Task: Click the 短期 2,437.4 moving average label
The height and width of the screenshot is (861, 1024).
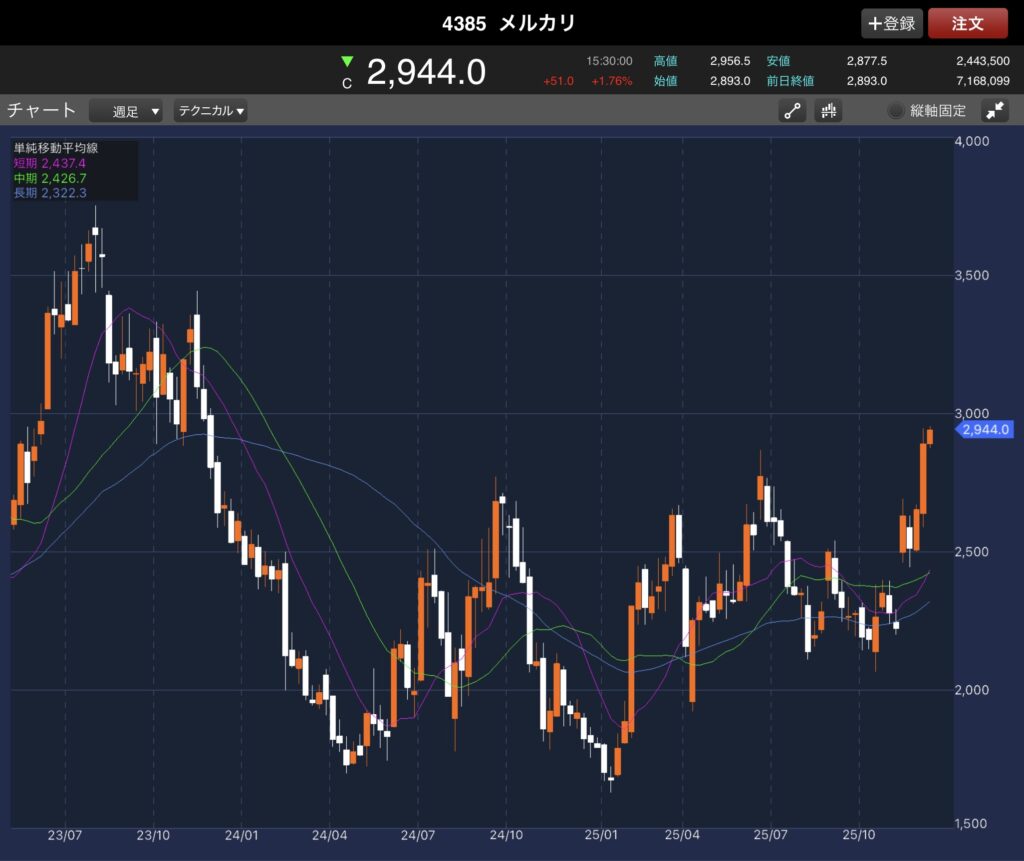Action: [x=50, y=163]
